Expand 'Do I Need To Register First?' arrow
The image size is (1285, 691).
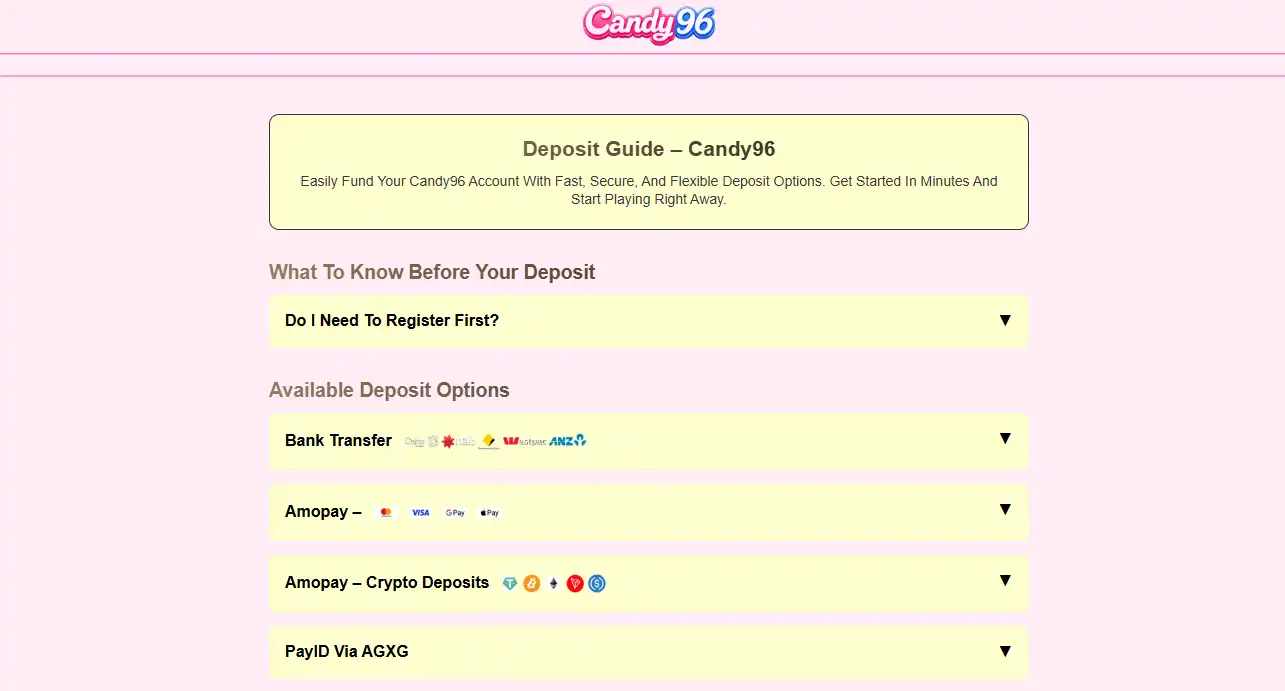coord(1005,320)
